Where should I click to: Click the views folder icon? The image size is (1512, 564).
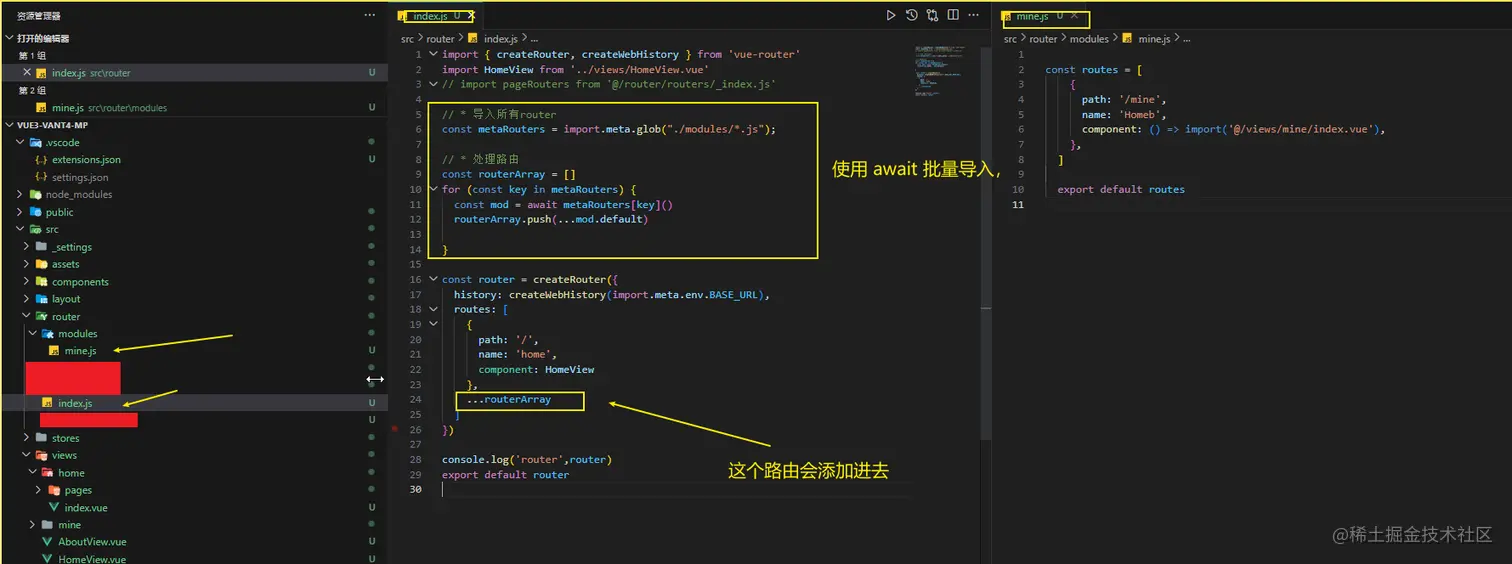pos(42,455)
